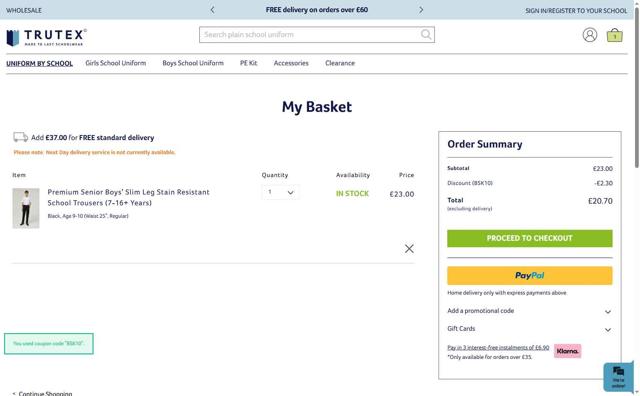Click the IN STOCK availability text
This screenshot has height=396, width=640.
tap(352, 194)
